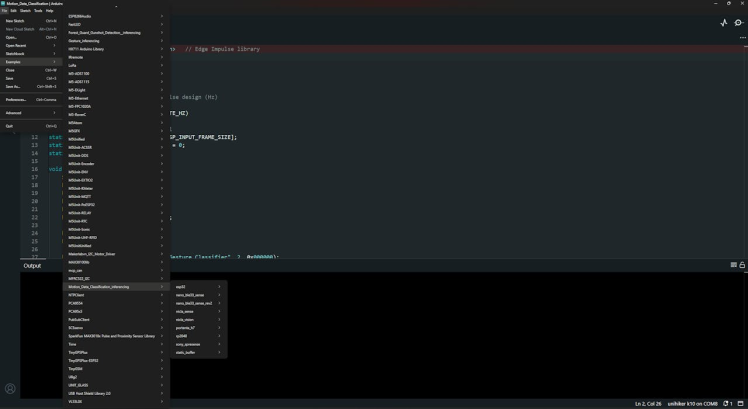Screen dimensions: 748x409
Task: Toggle the Output panel lock icon
Action: click(x=742, y=265)
